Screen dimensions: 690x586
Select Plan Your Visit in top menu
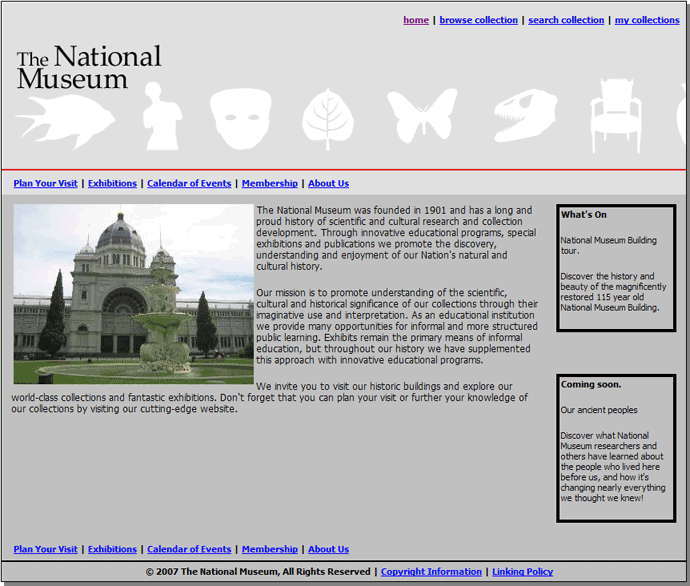[45, 184]
